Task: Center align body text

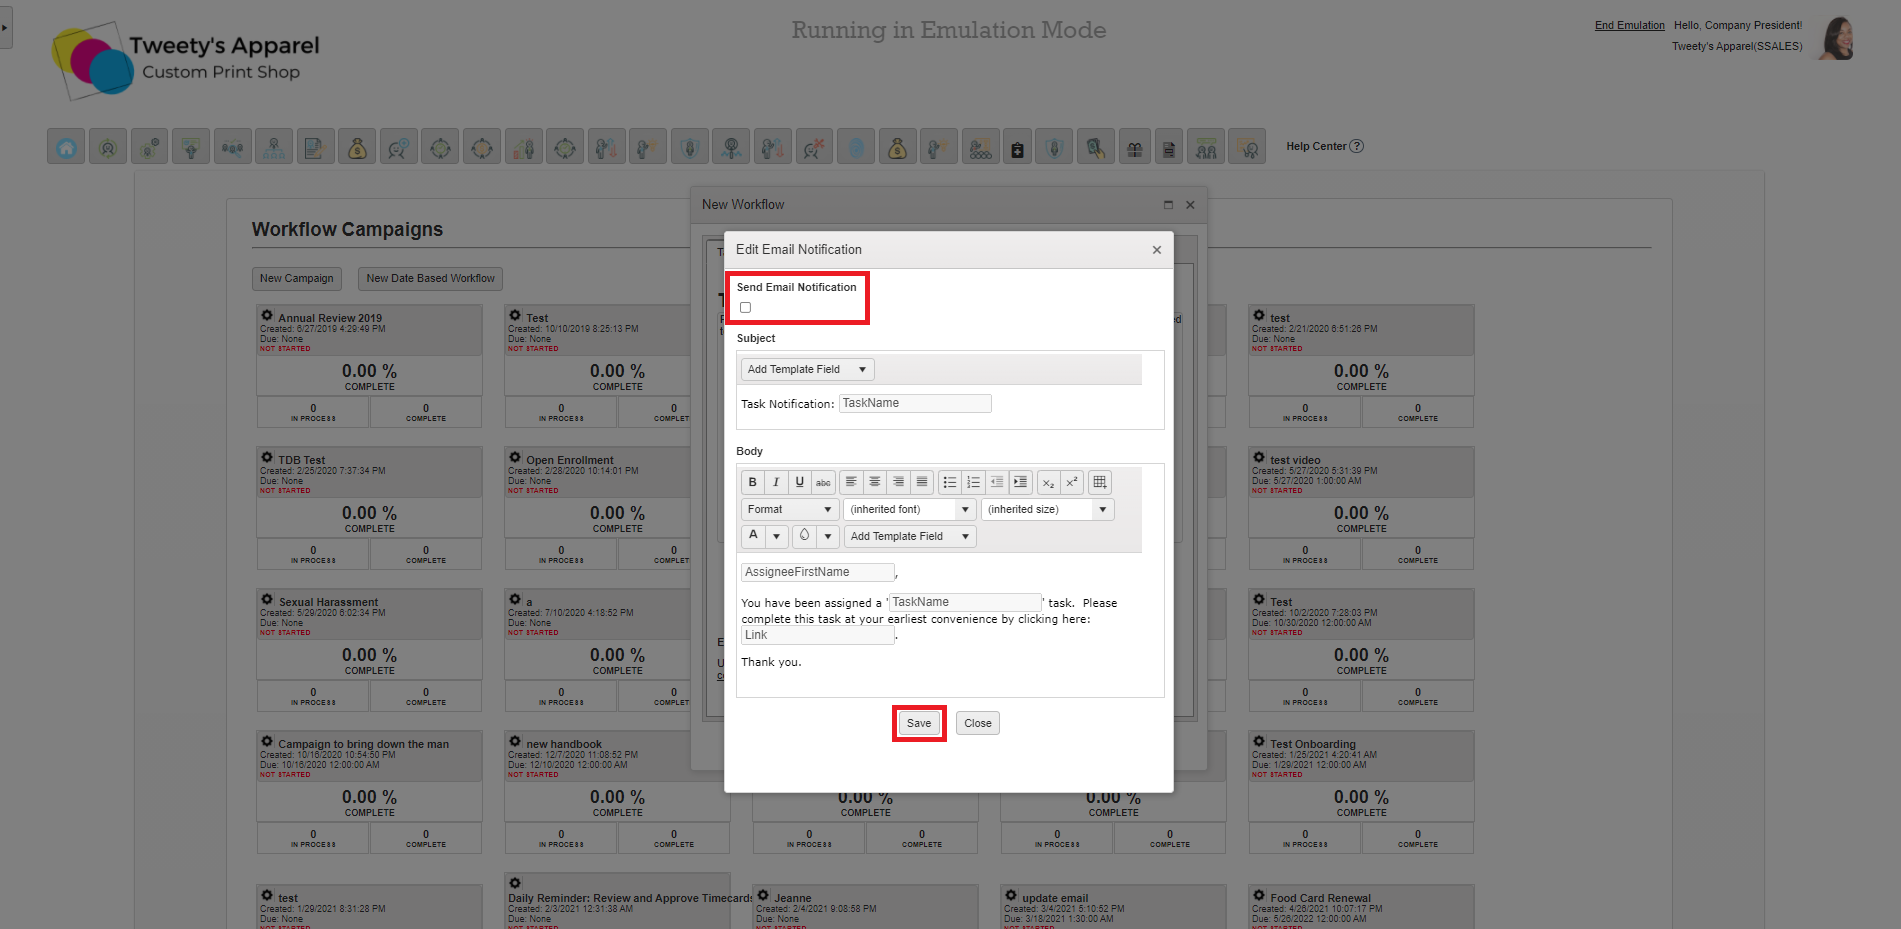Action: 875,482
